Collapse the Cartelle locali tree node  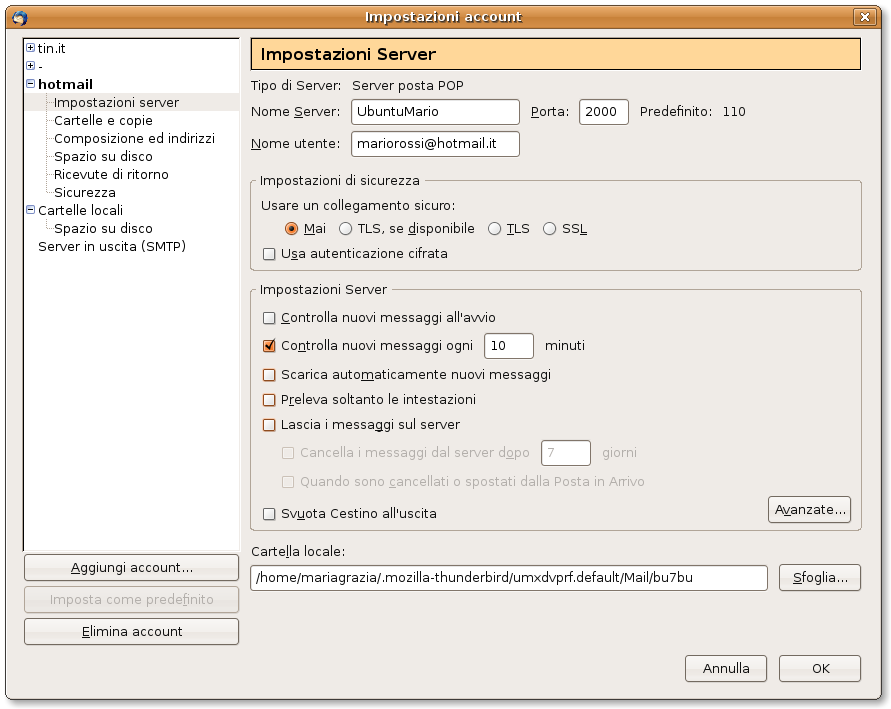(x=30, y=210)
